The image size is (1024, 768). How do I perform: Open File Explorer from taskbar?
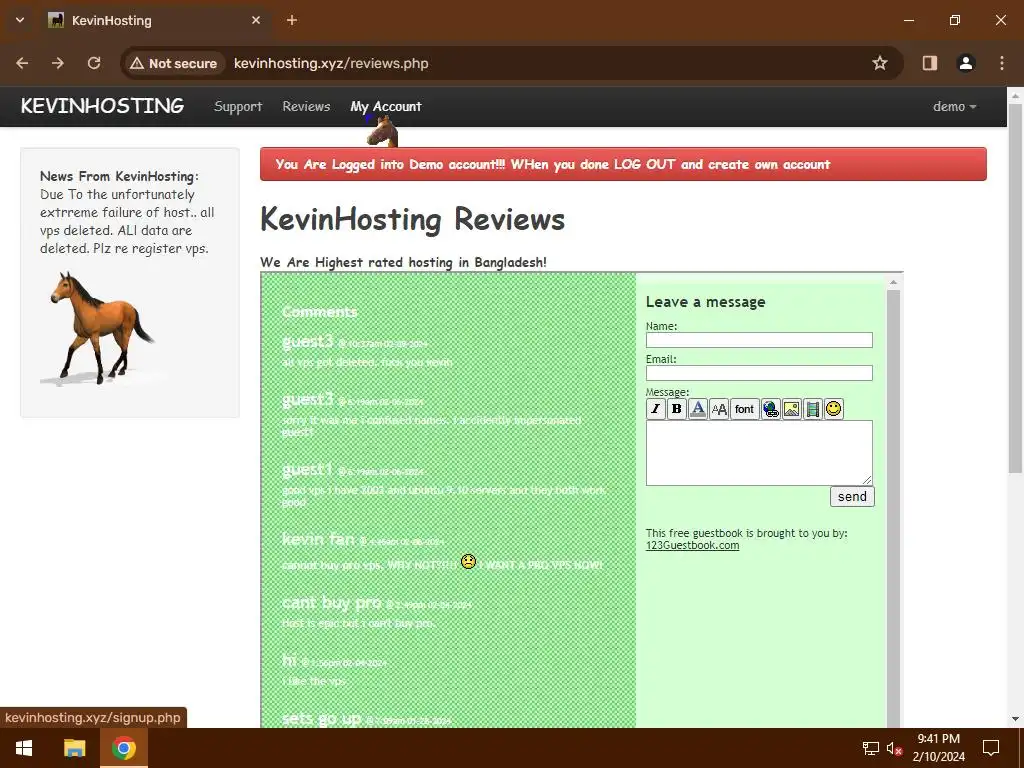click(74, 748)
